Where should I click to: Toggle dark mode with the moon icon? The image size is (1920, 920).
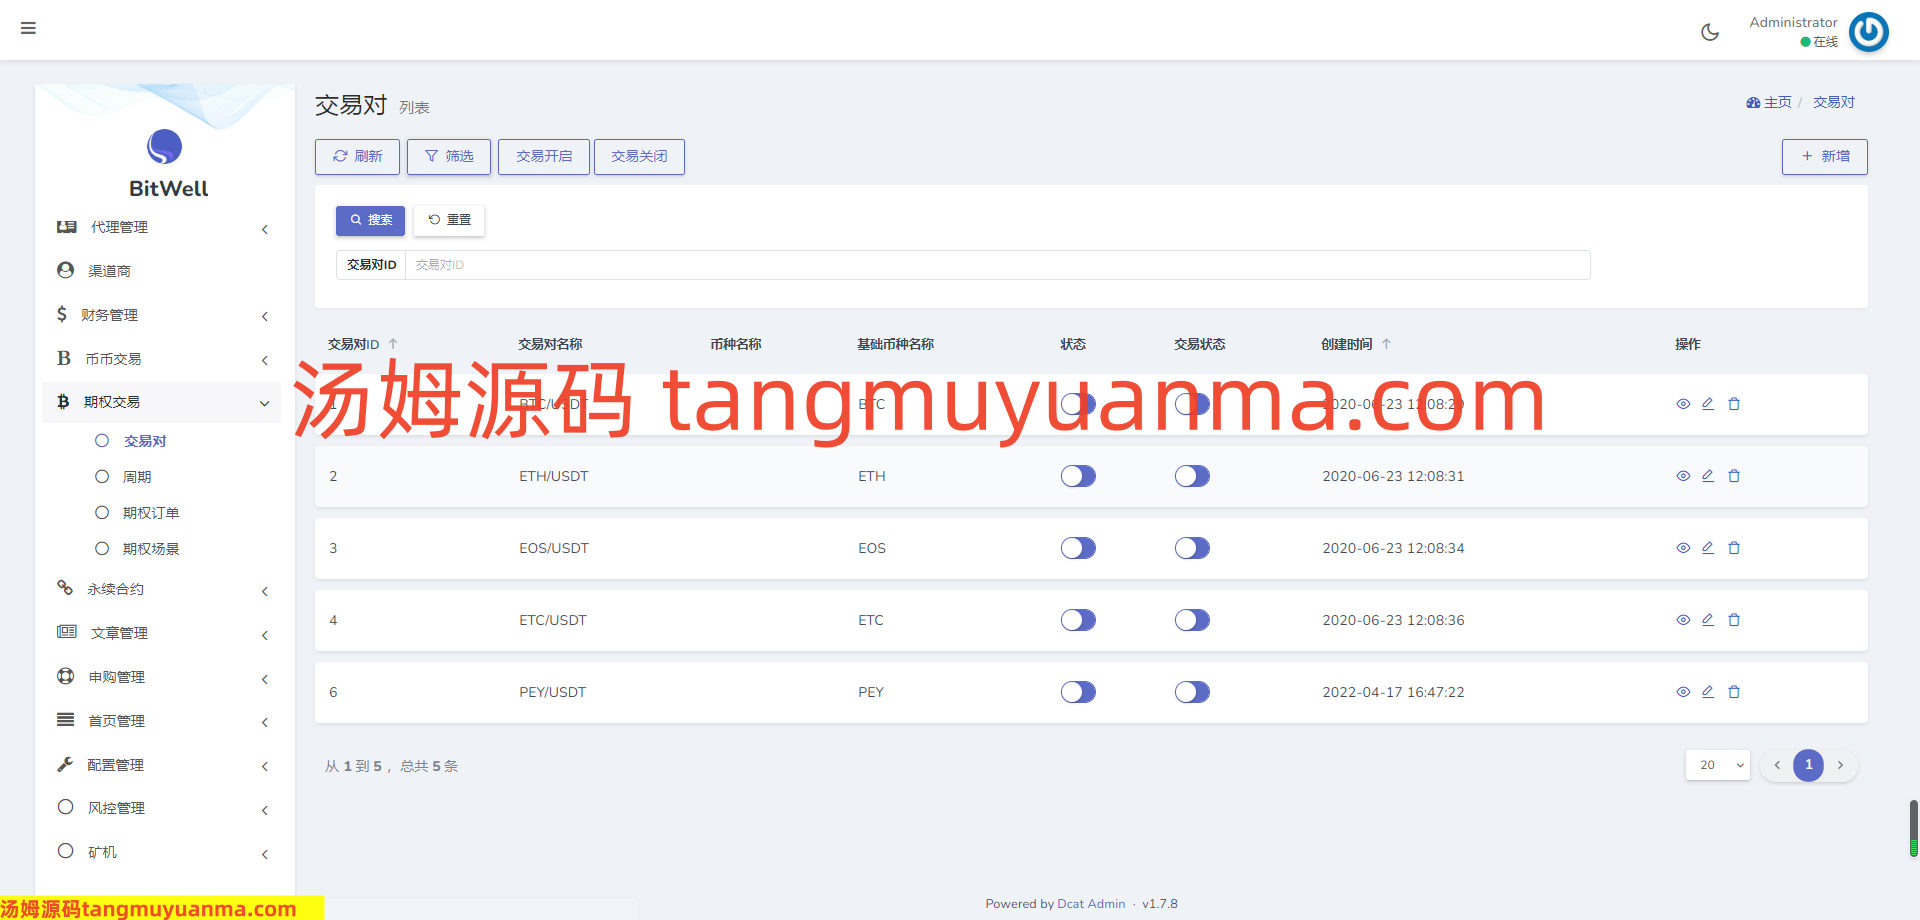click(1710, 32)
